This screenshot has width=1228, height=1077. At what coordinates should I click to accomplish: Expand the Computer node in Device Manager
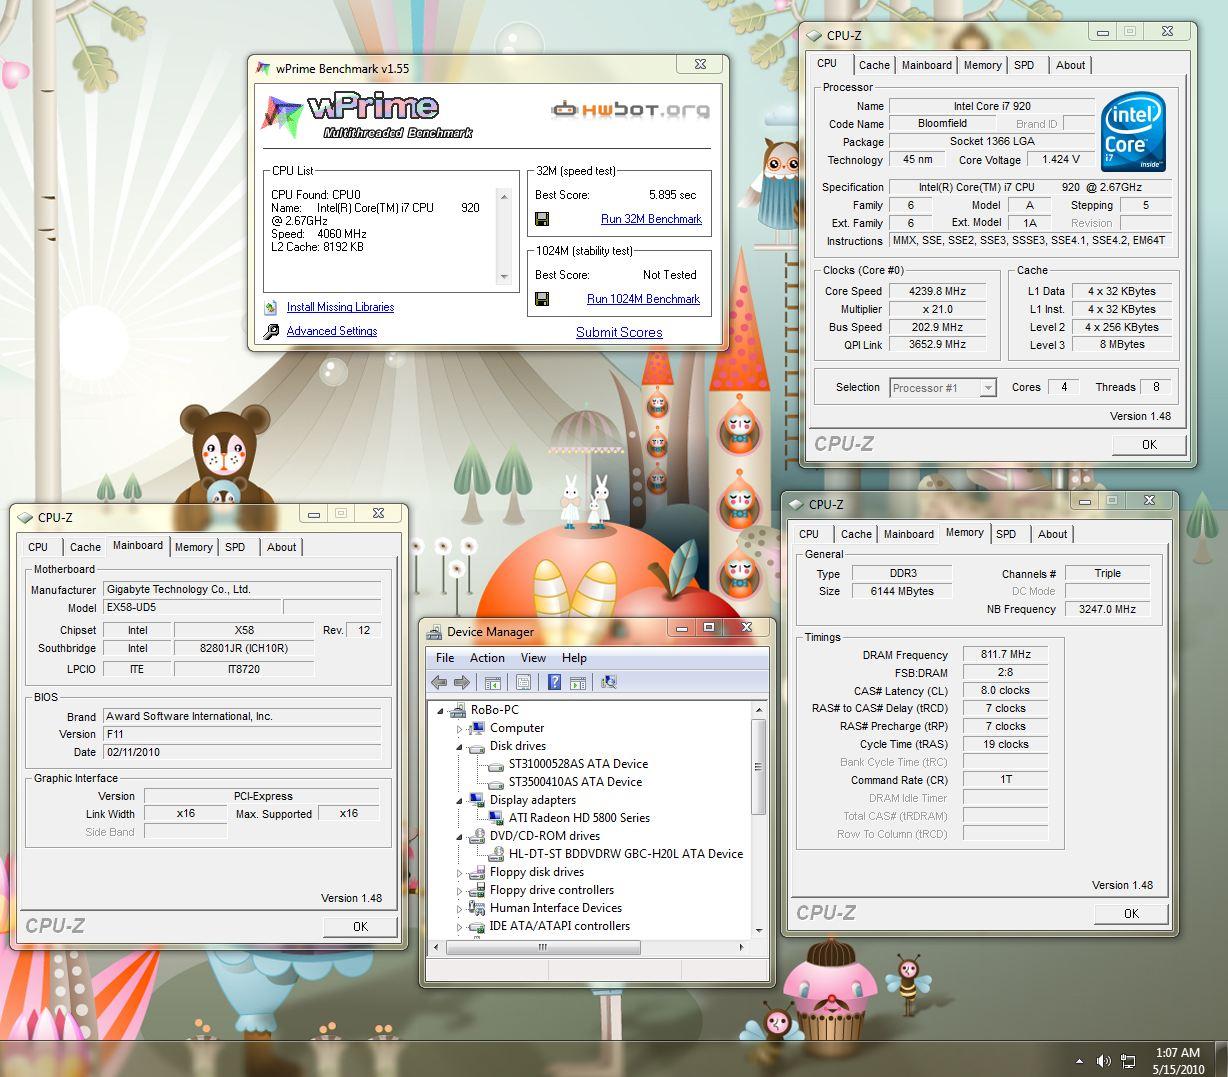tap(460, 729)
